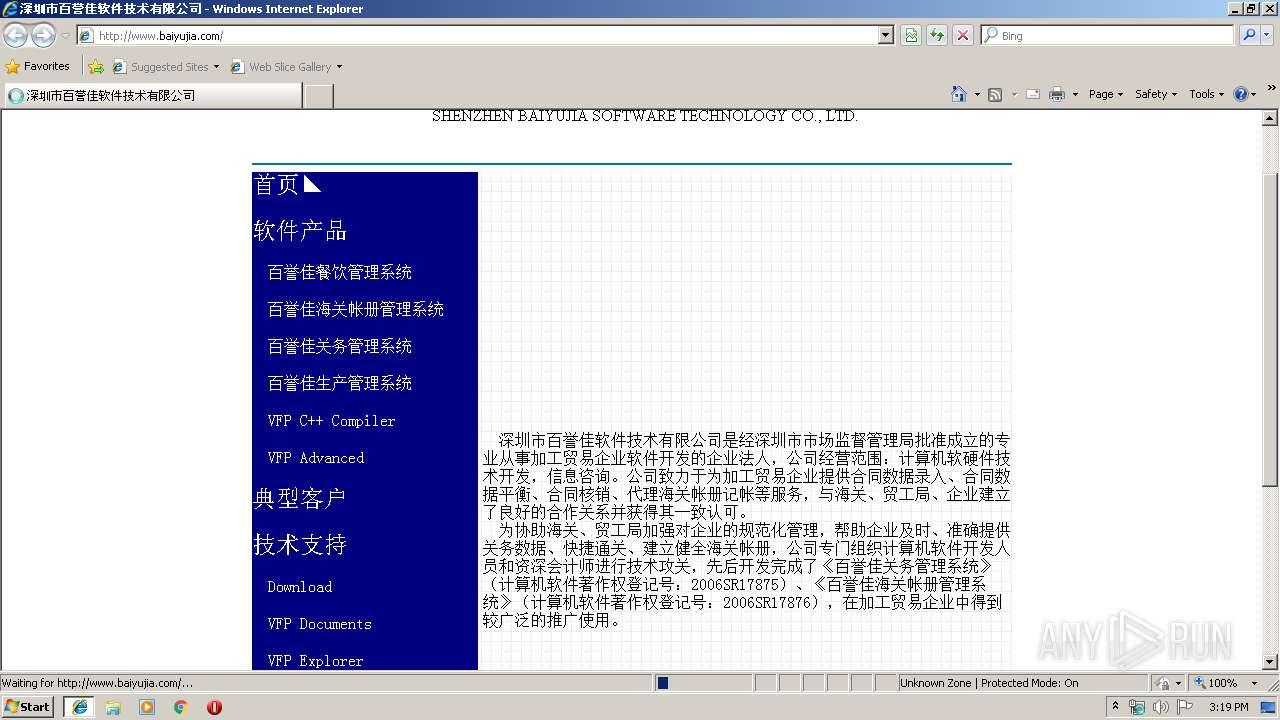Click the Refresh page icon
Screen dimensions: 1280x720
coord(937,35)
